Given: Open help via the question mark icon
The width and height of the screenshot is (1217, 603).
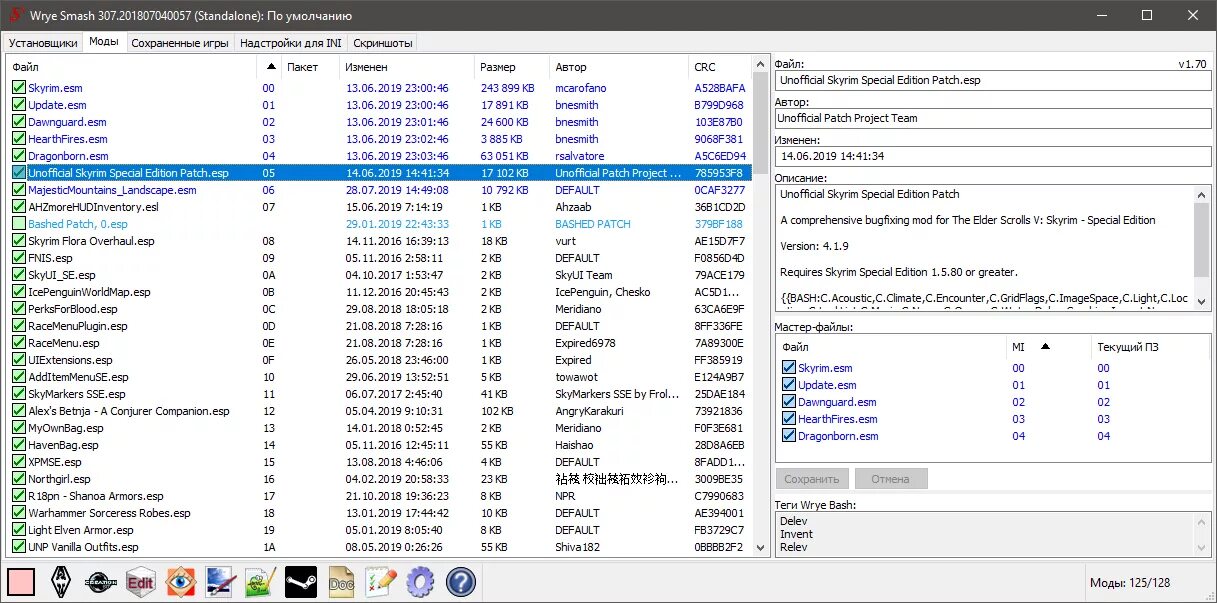Looking at the screenshot, I should pos(461,581).
